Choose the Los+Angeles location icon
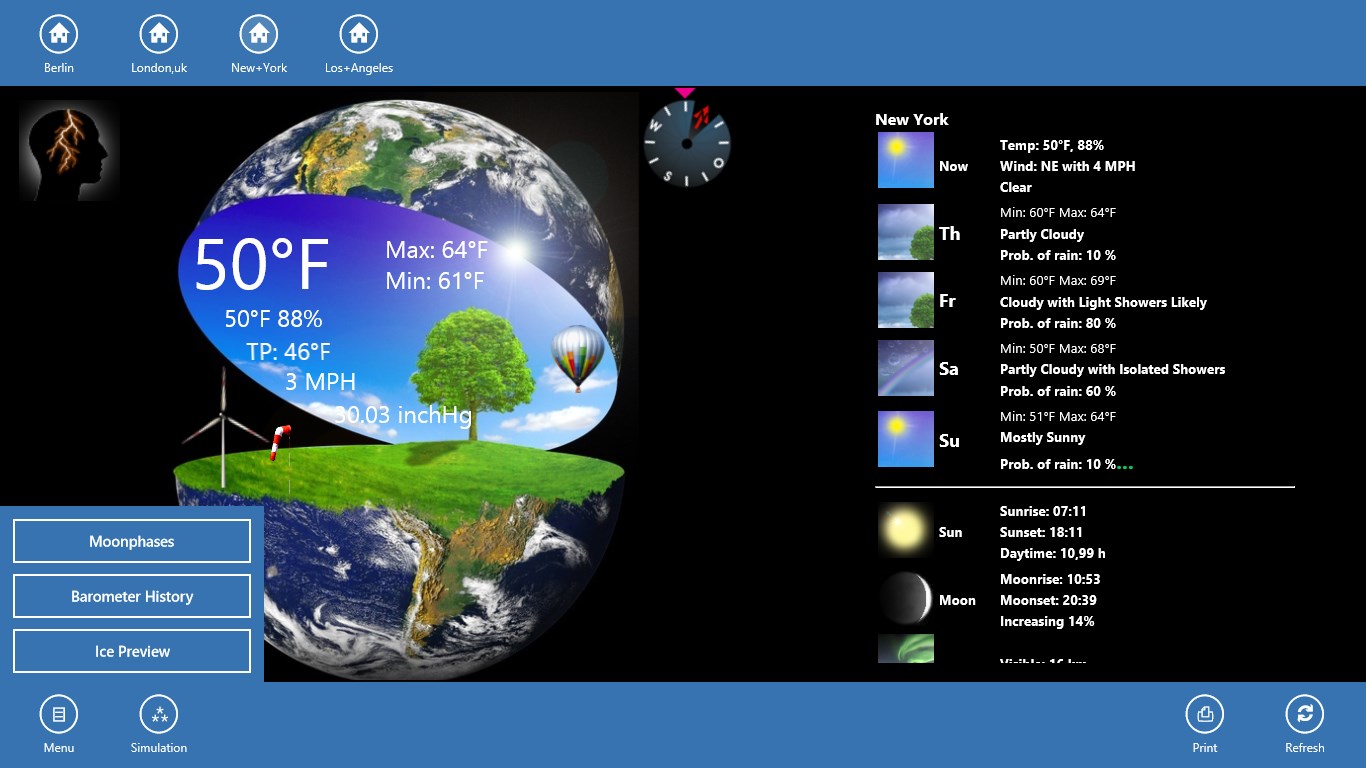1366x768 pixels. pos(359,35)
